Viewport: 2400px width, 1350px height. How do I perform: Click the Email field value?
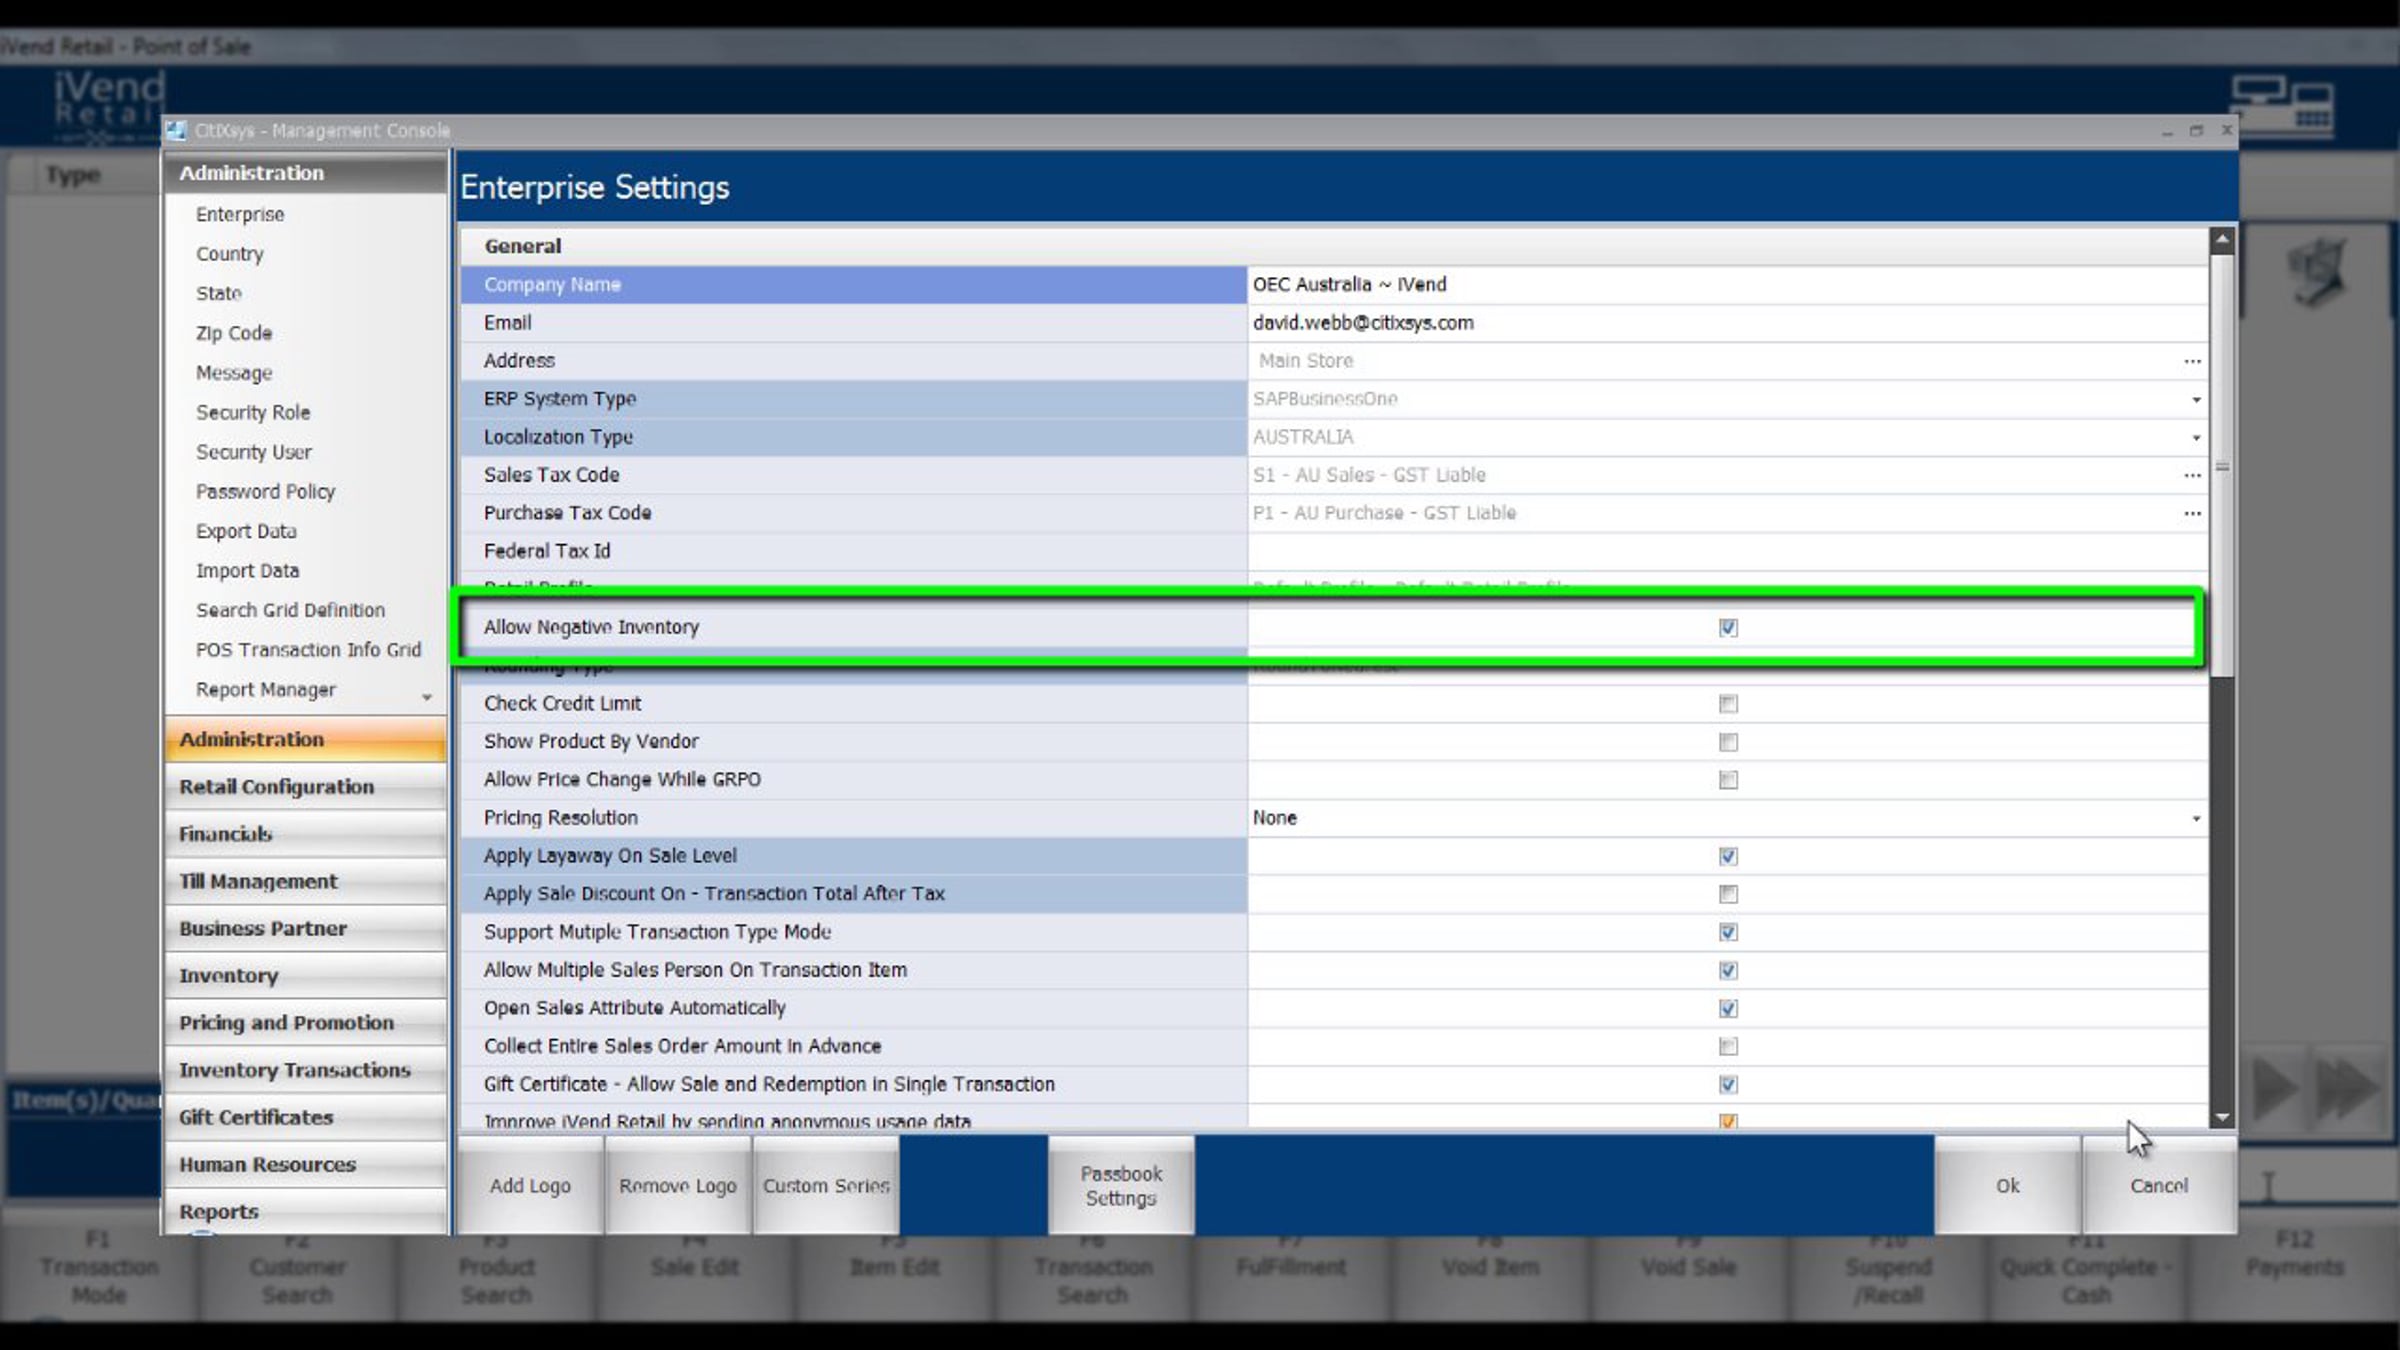(1362, 323)
